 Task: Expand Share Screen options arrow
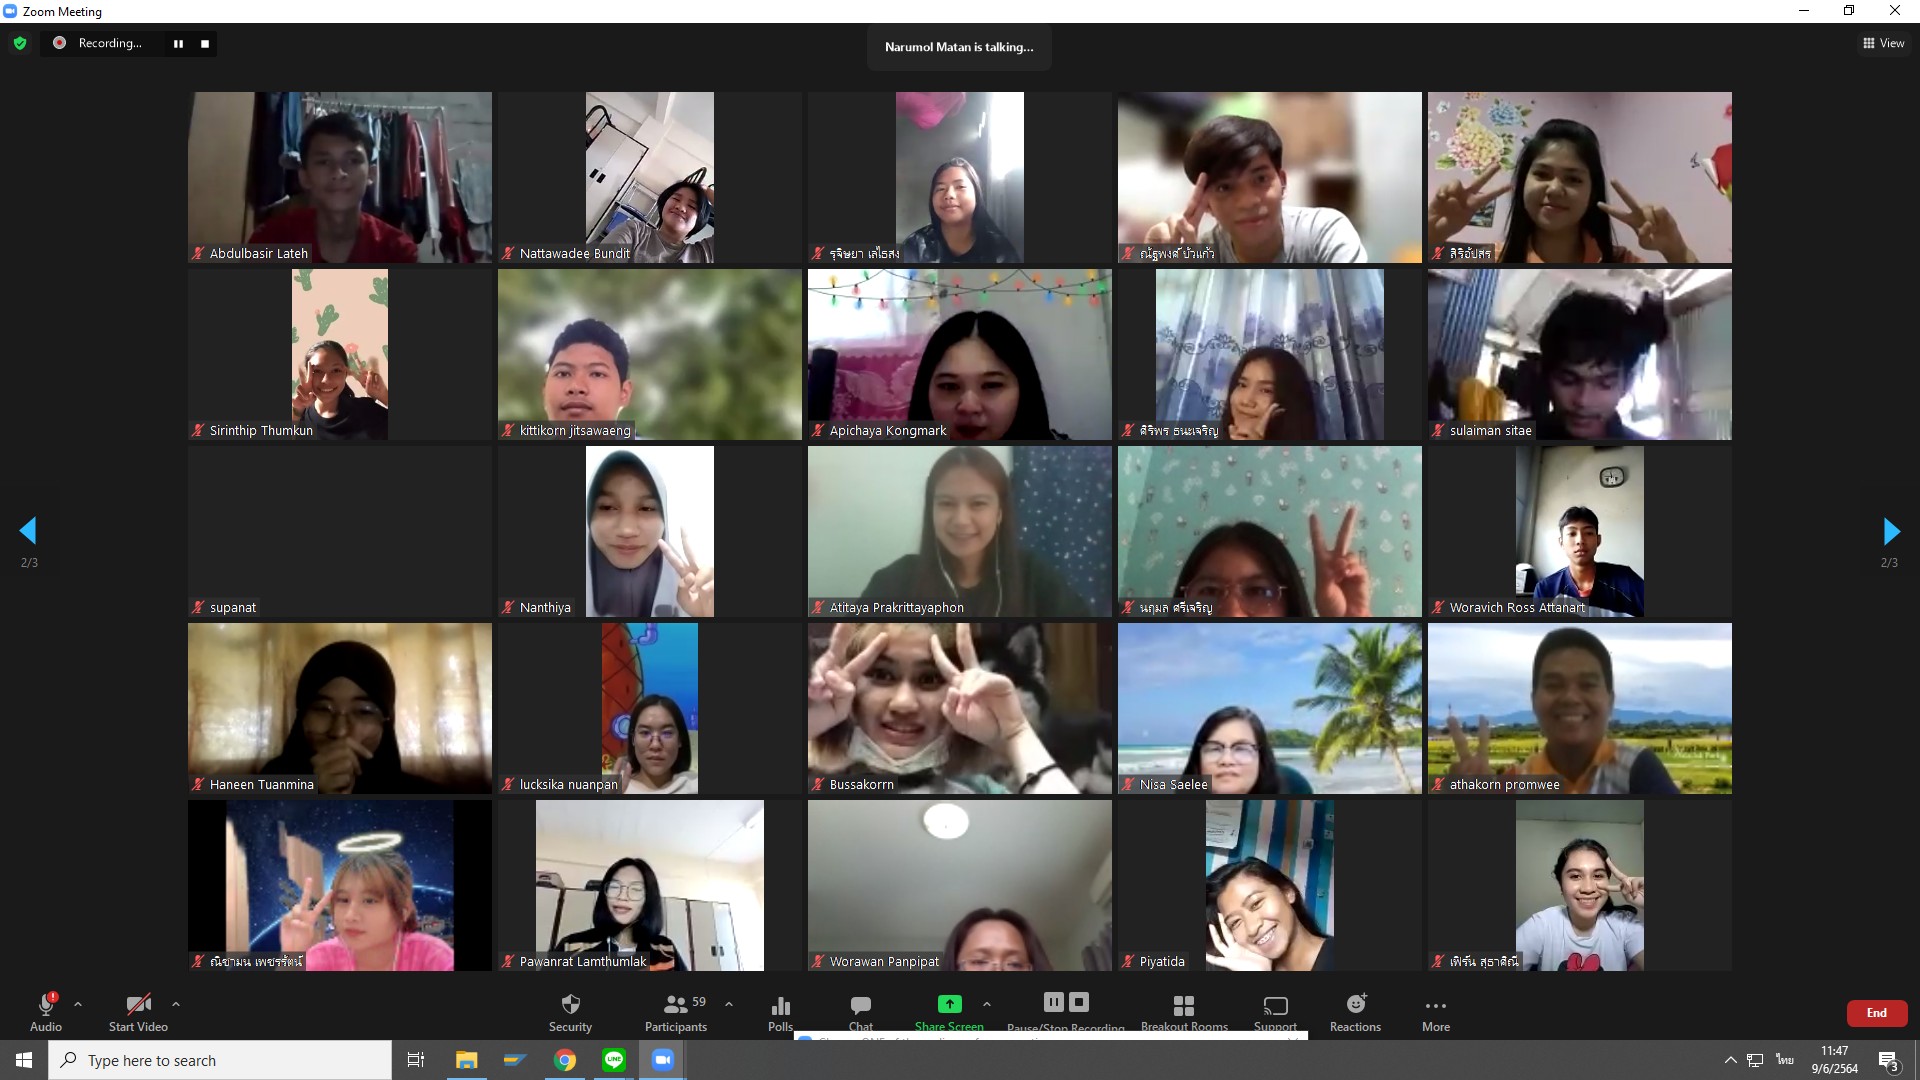click(x=987, y=1004)
